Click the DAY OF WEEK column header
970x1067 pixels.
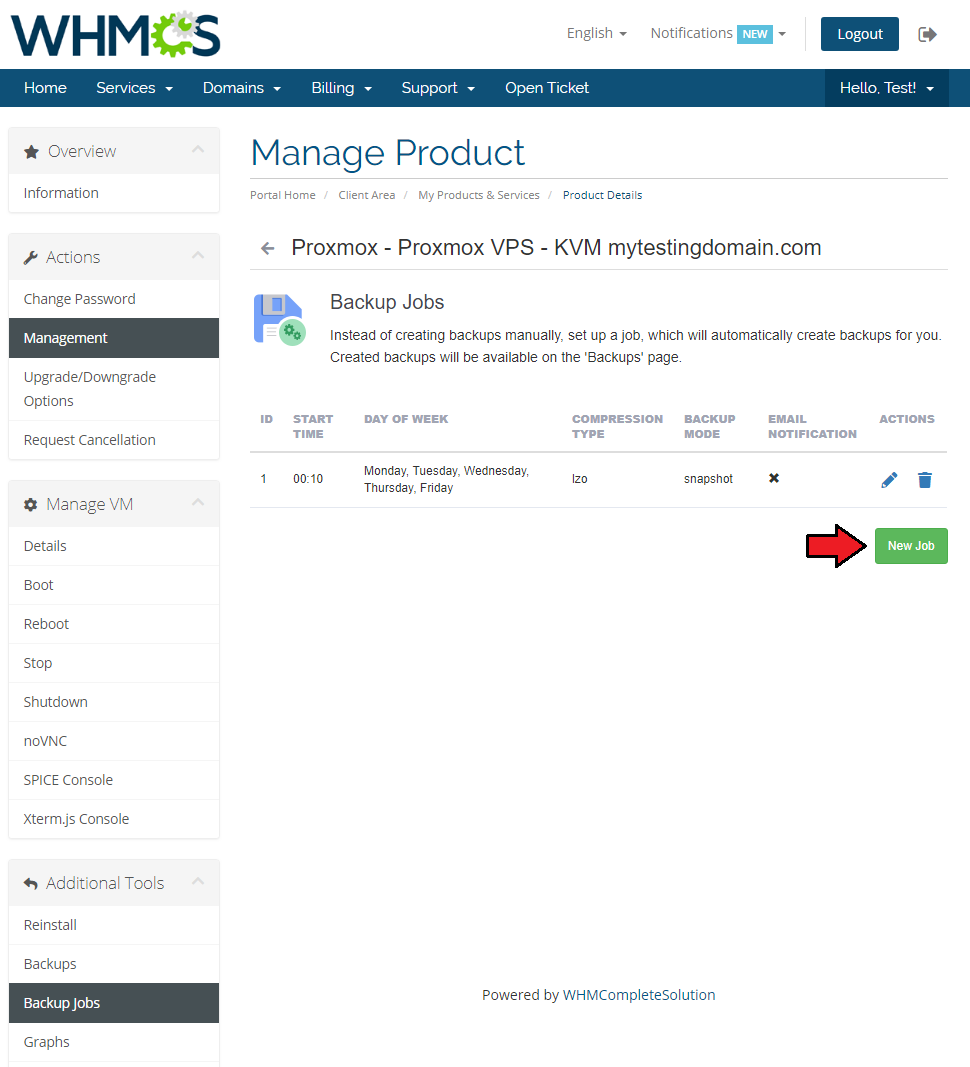pos(406,419)
